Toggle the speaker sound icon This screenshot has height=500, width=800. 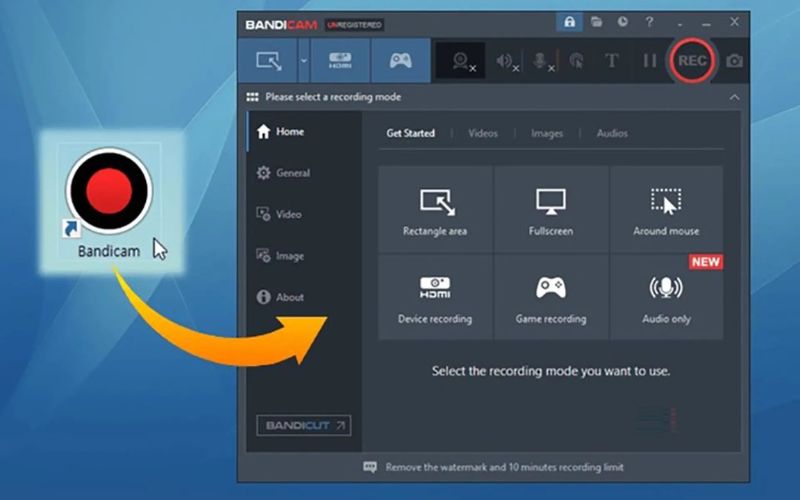(507, 62)
